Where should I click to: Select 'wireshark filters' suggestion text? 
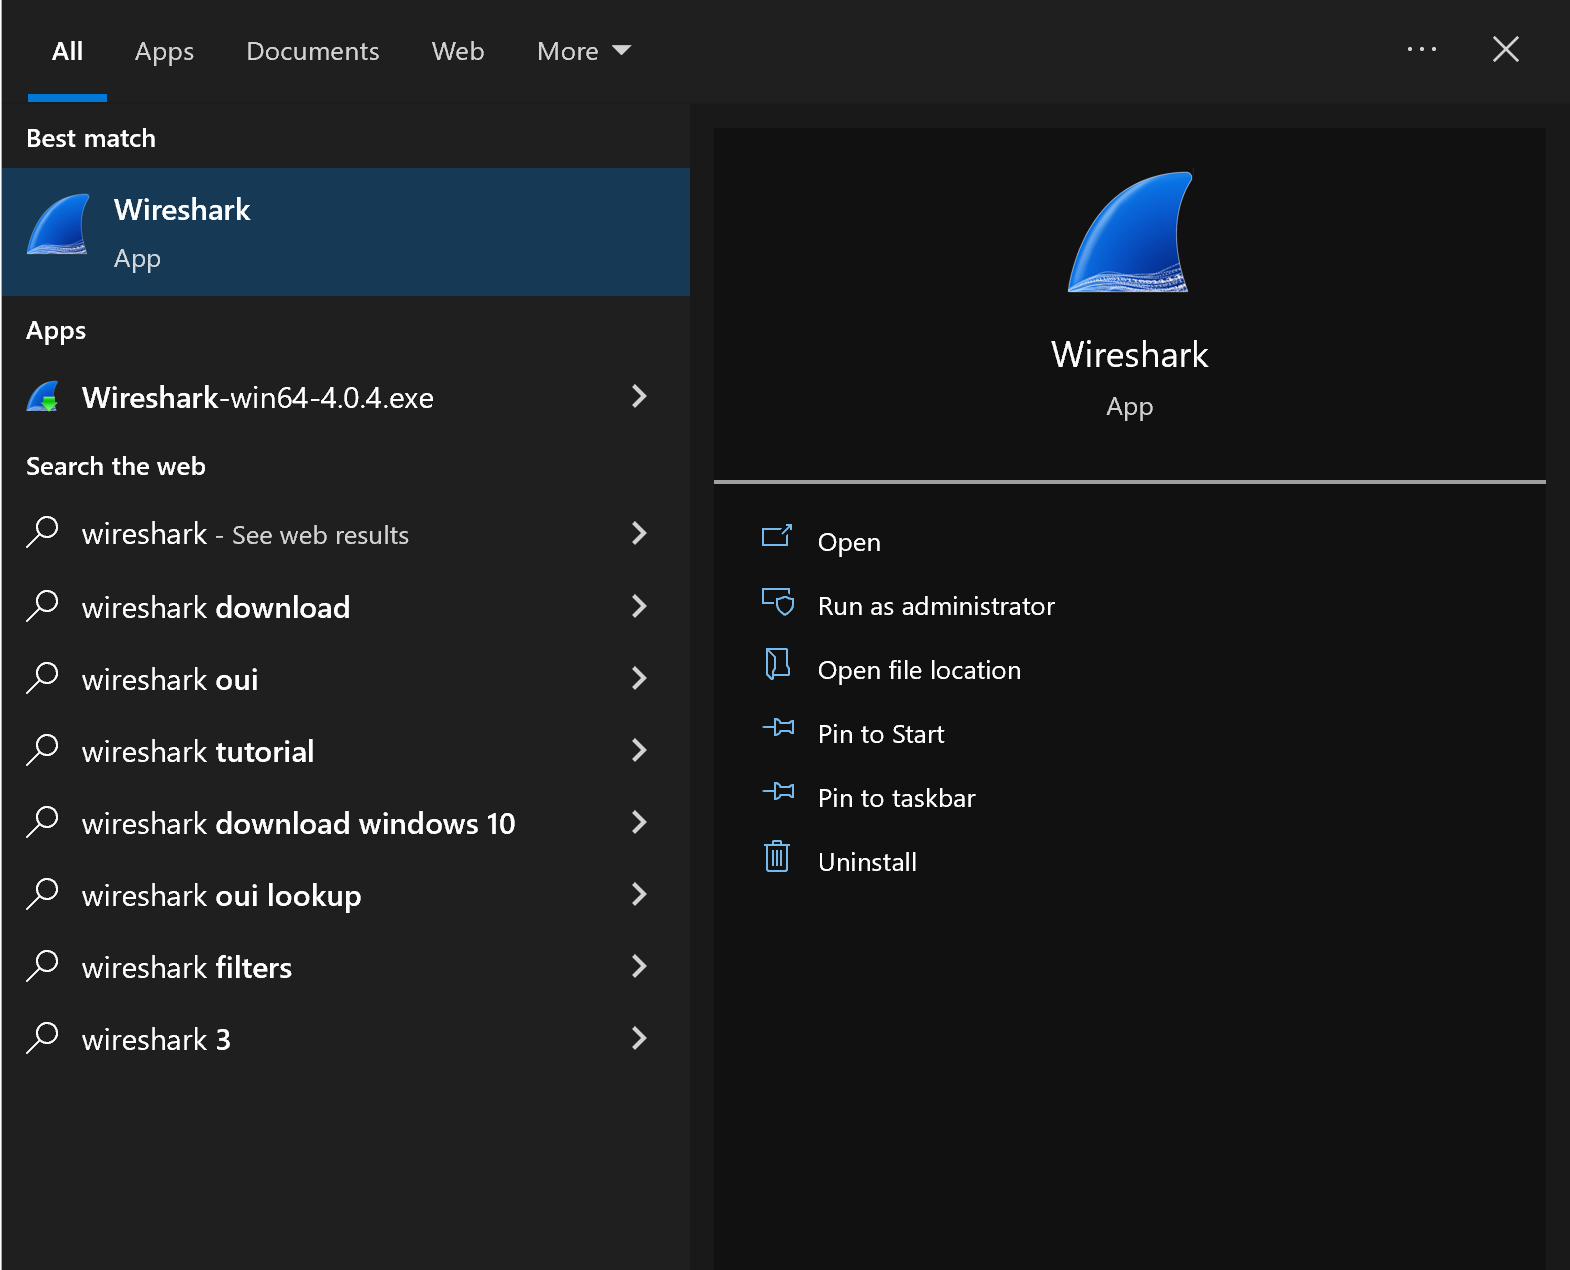(x=187, y=967)
